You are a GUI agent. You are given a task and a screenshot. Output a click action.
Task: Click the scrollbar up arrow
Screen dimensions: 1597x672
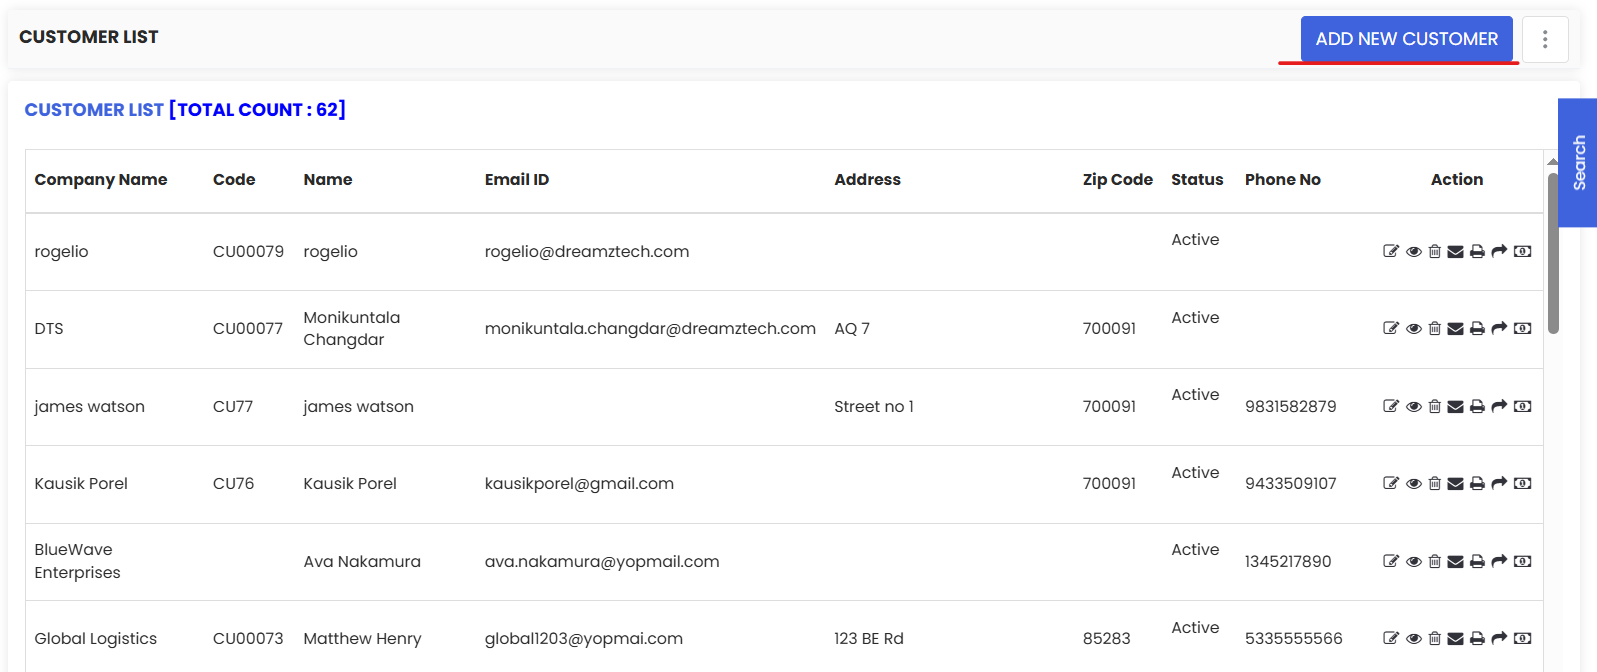pyautogui.click(x=1553, y=161)
